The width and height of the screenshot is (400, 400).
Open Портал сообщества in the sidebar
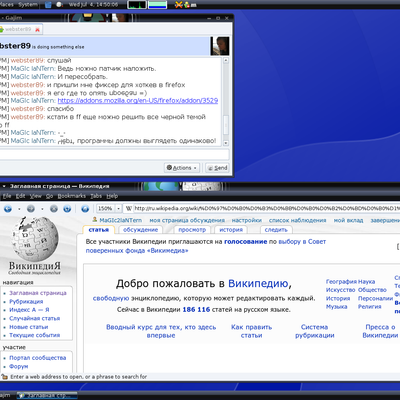37,358
